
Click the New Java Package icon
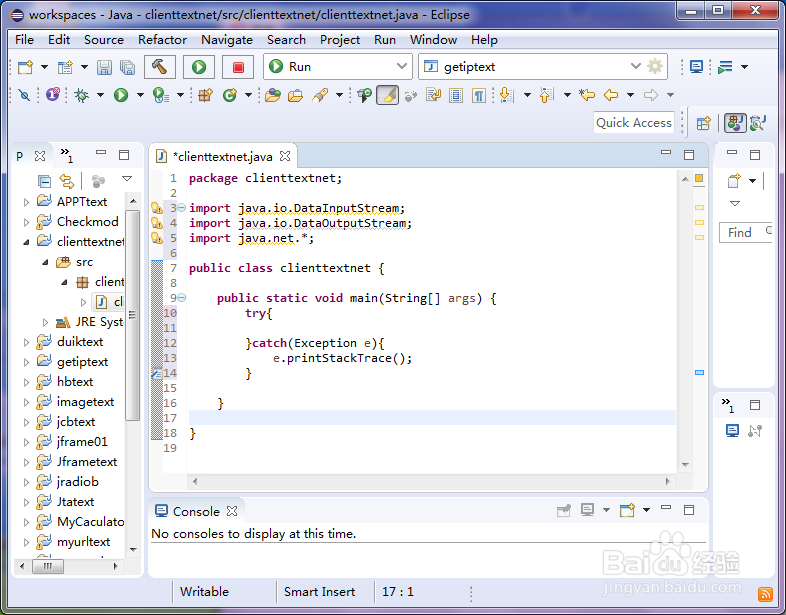pos(206,95)
